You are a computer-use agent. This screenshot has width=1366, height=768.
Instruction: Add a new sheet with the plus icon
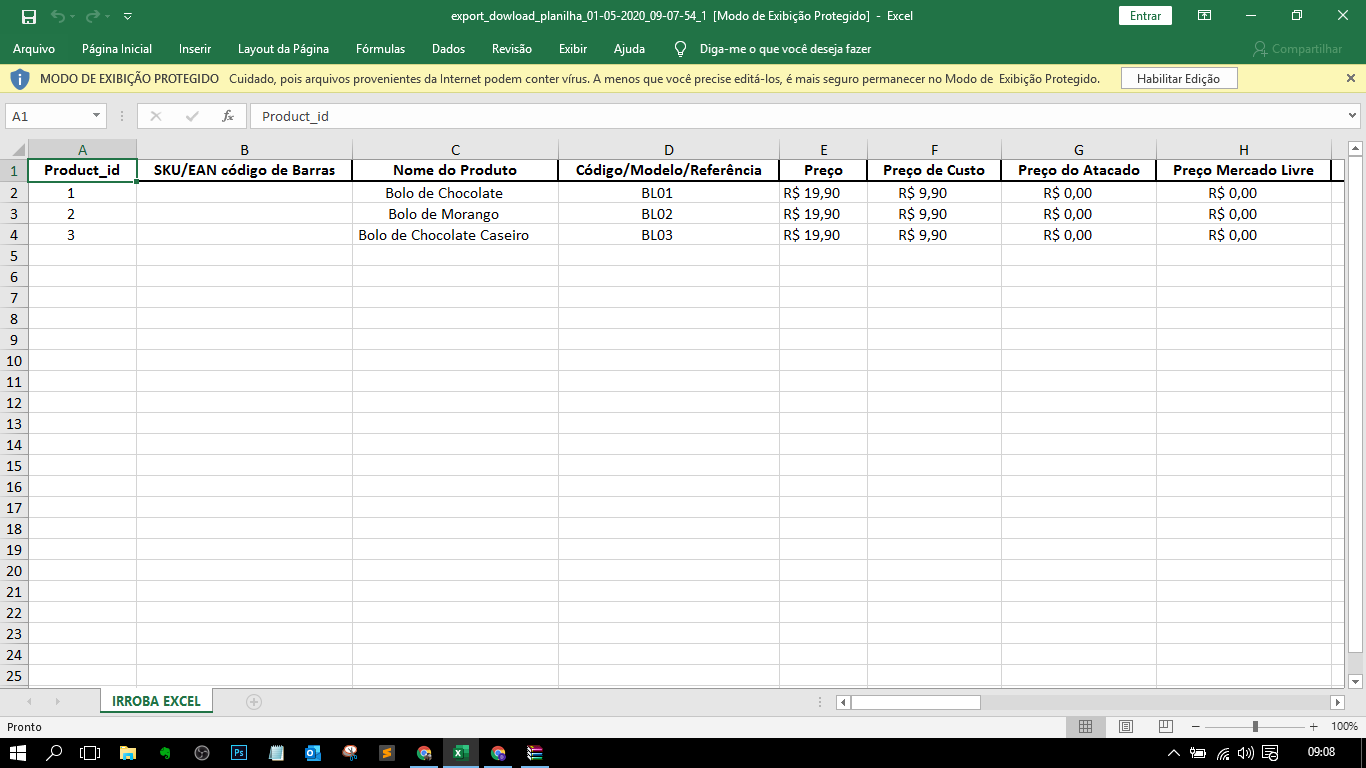point(254,702)
